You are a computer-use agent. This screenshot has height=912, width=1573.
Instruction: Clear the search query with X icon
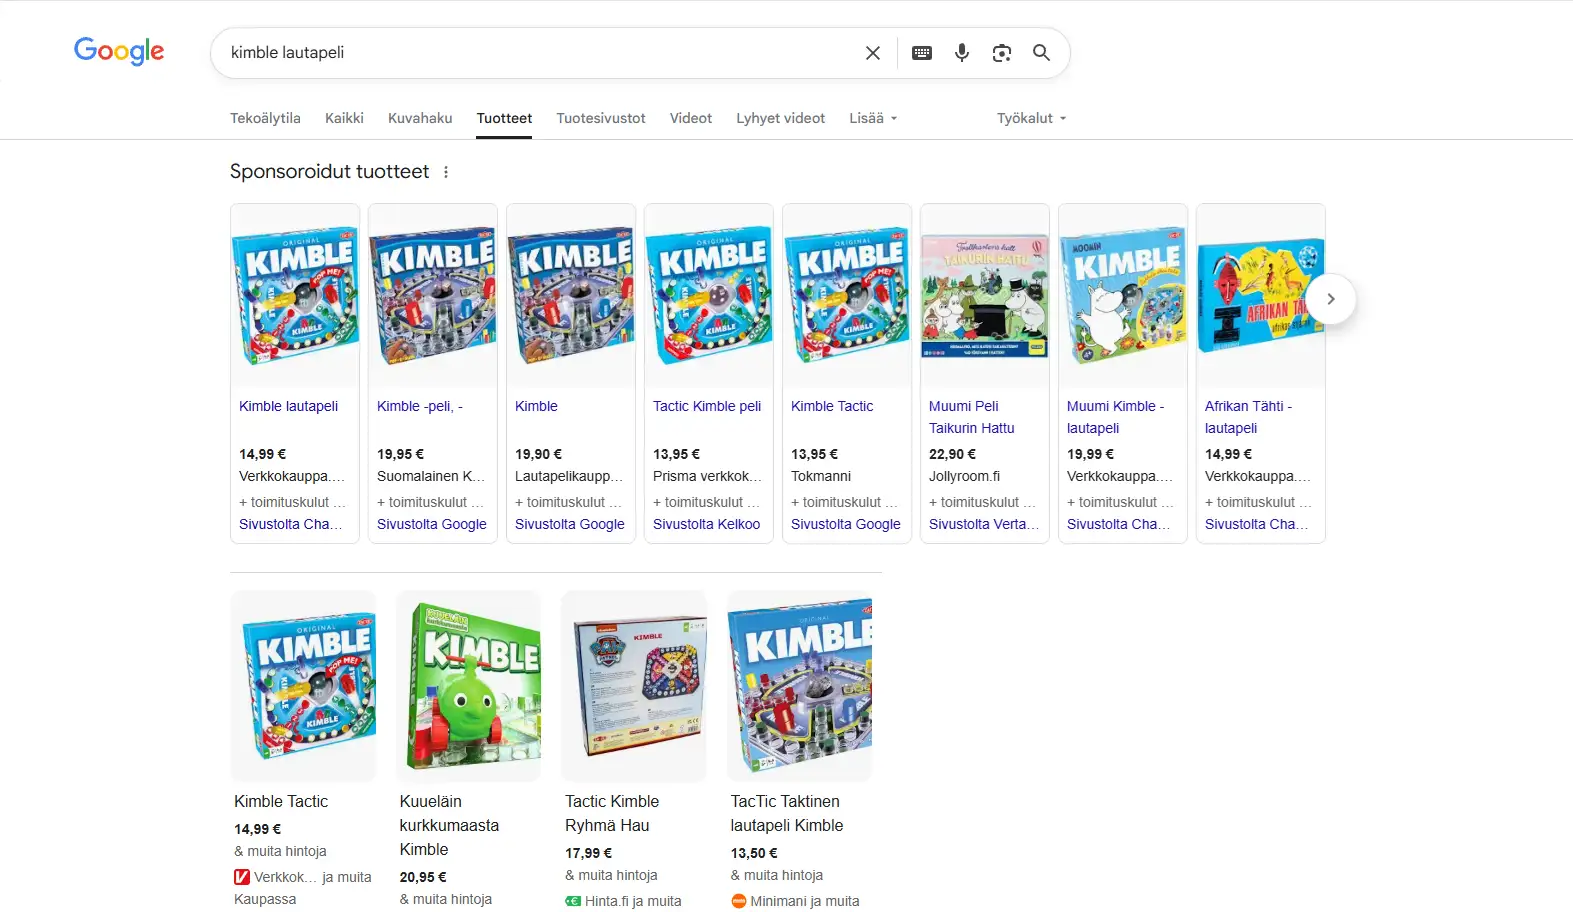pos(873,53)
